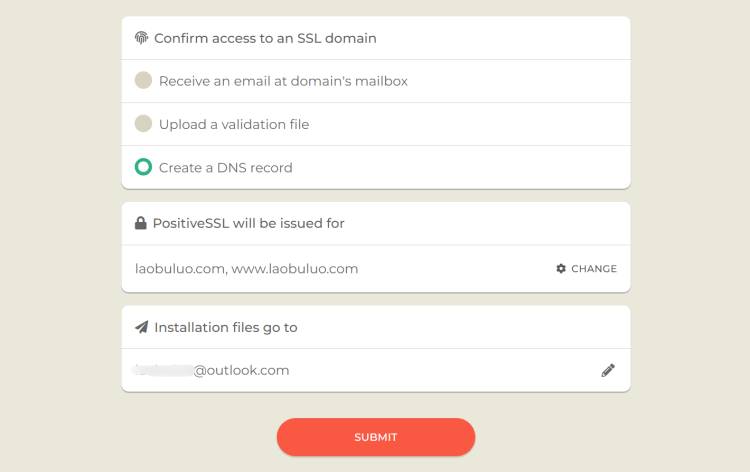Click the pencil icon to edit email
The width and height of the screenshot is (750, 472).
coord(608,370)
